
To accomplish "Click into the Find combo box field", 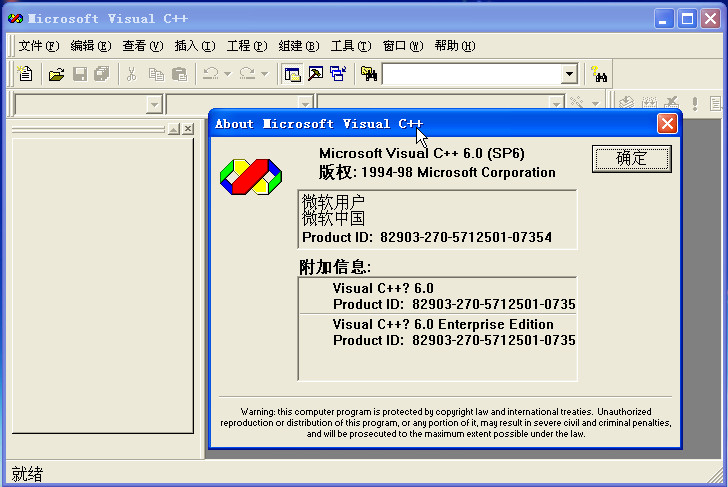I will [x=471, y=74].
